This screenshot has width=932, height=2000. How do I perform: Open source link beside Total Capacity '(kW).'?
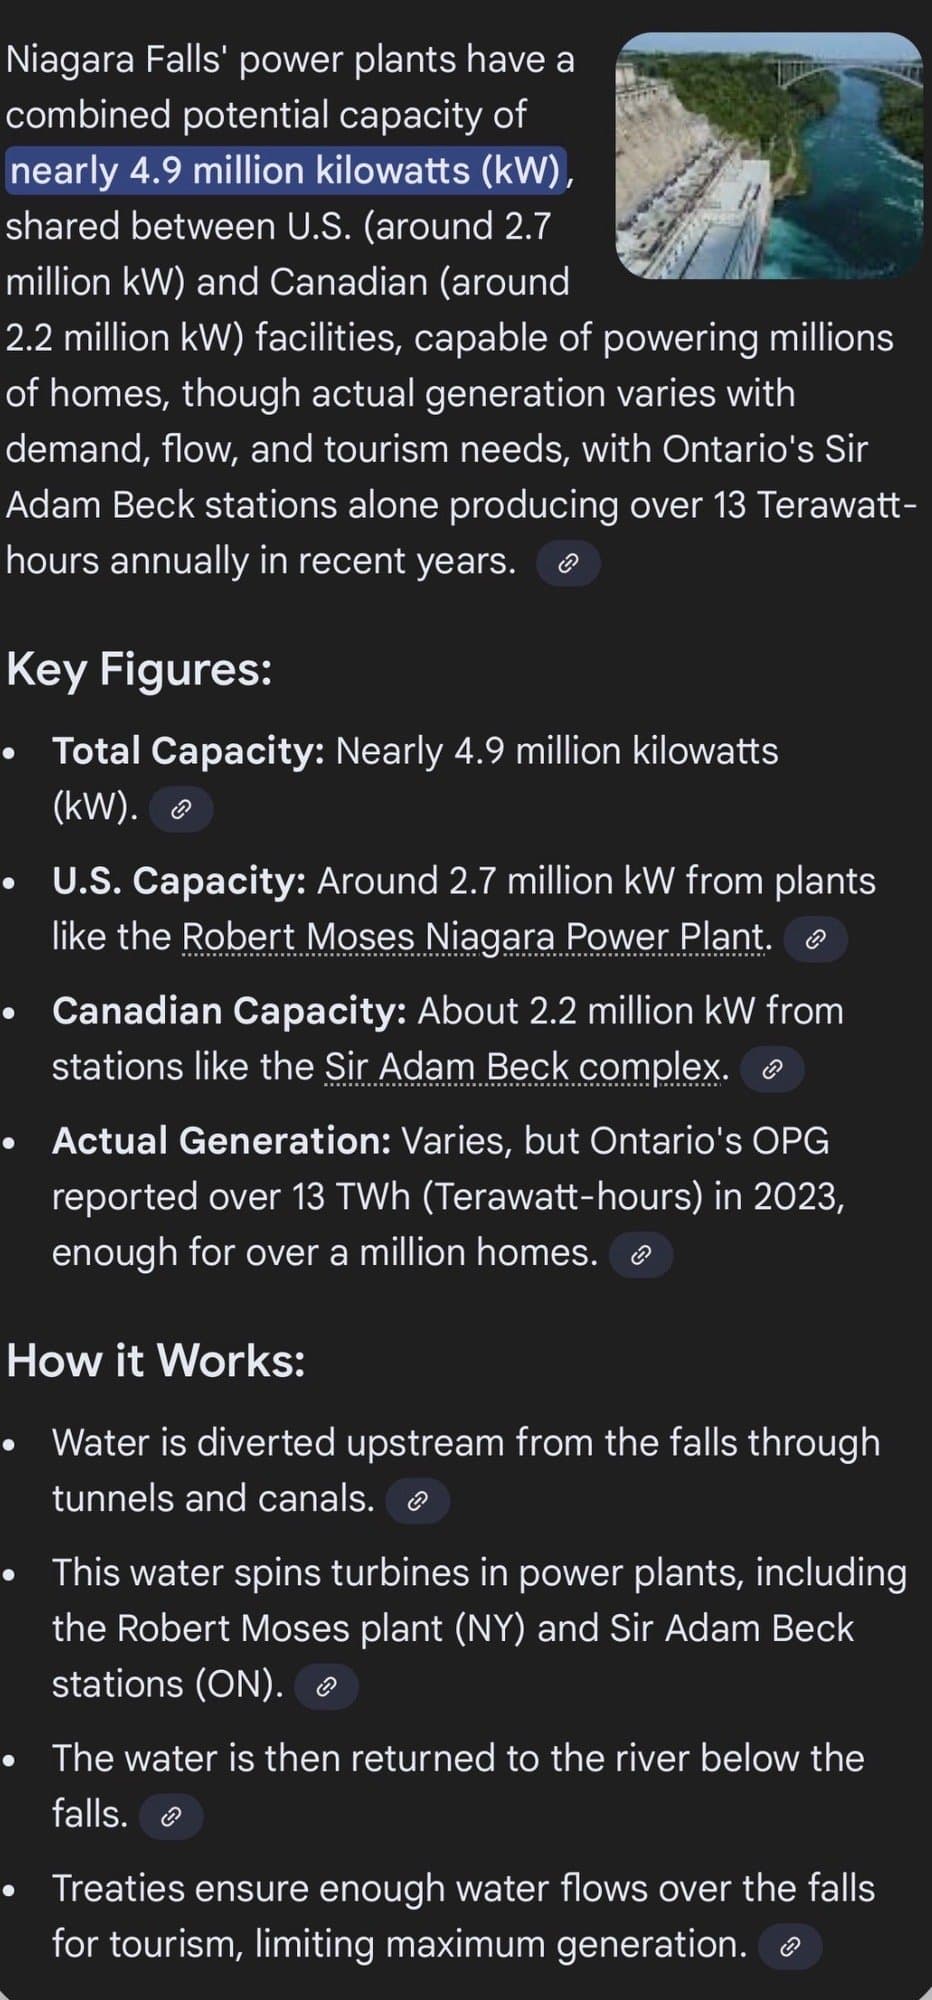point(181,809)
